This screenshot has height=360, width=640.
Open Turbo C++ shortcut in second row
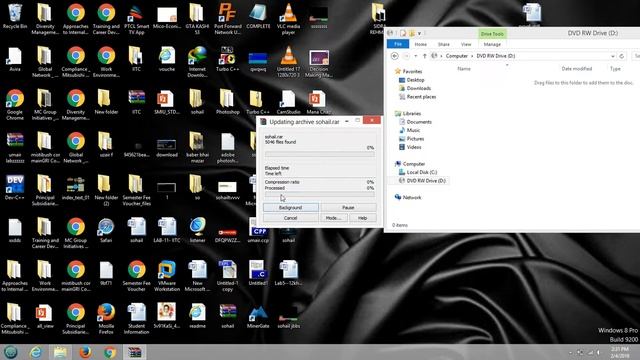pyautogui.click(x=227, y=59)
